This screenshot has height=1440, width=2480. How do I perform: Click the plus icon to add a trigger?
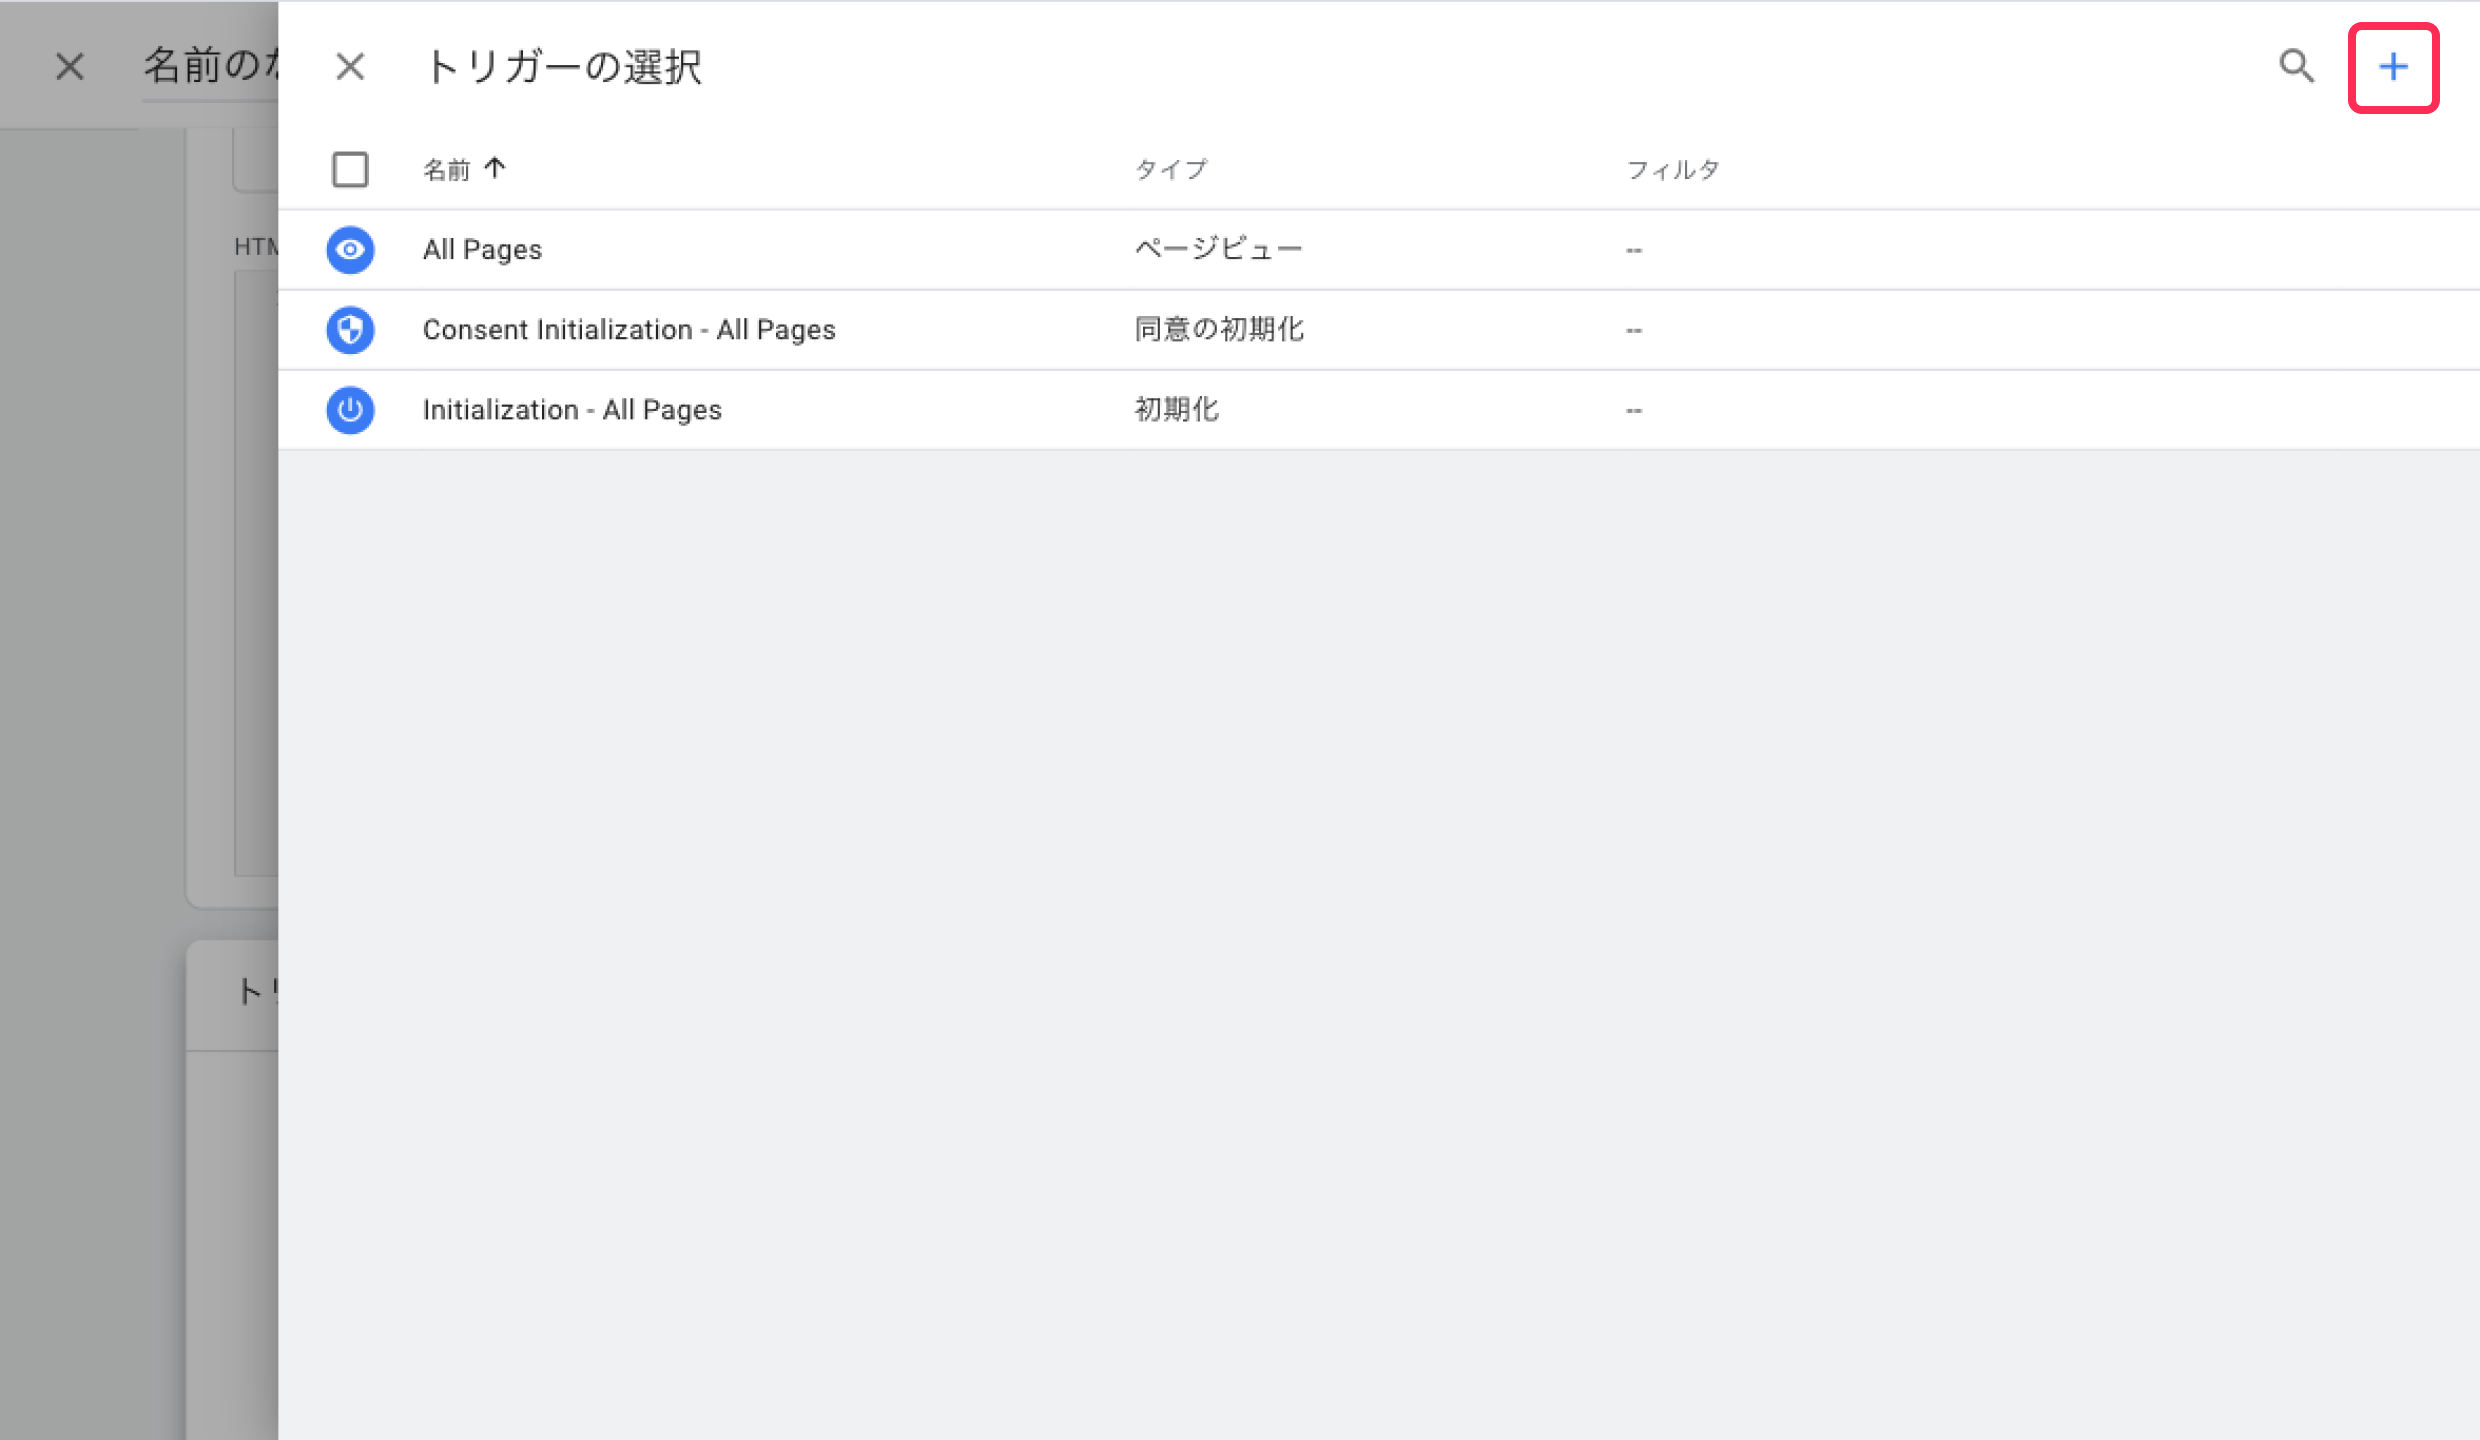coord(2392,67)
